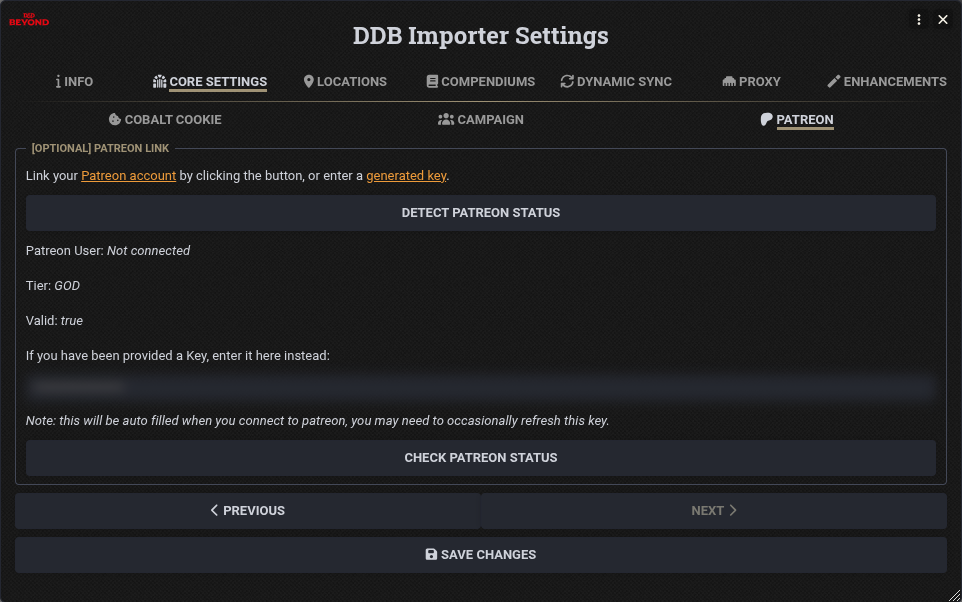Focus the Patreon key input field
Screen dimensions: 962x602
pos(480,387)
